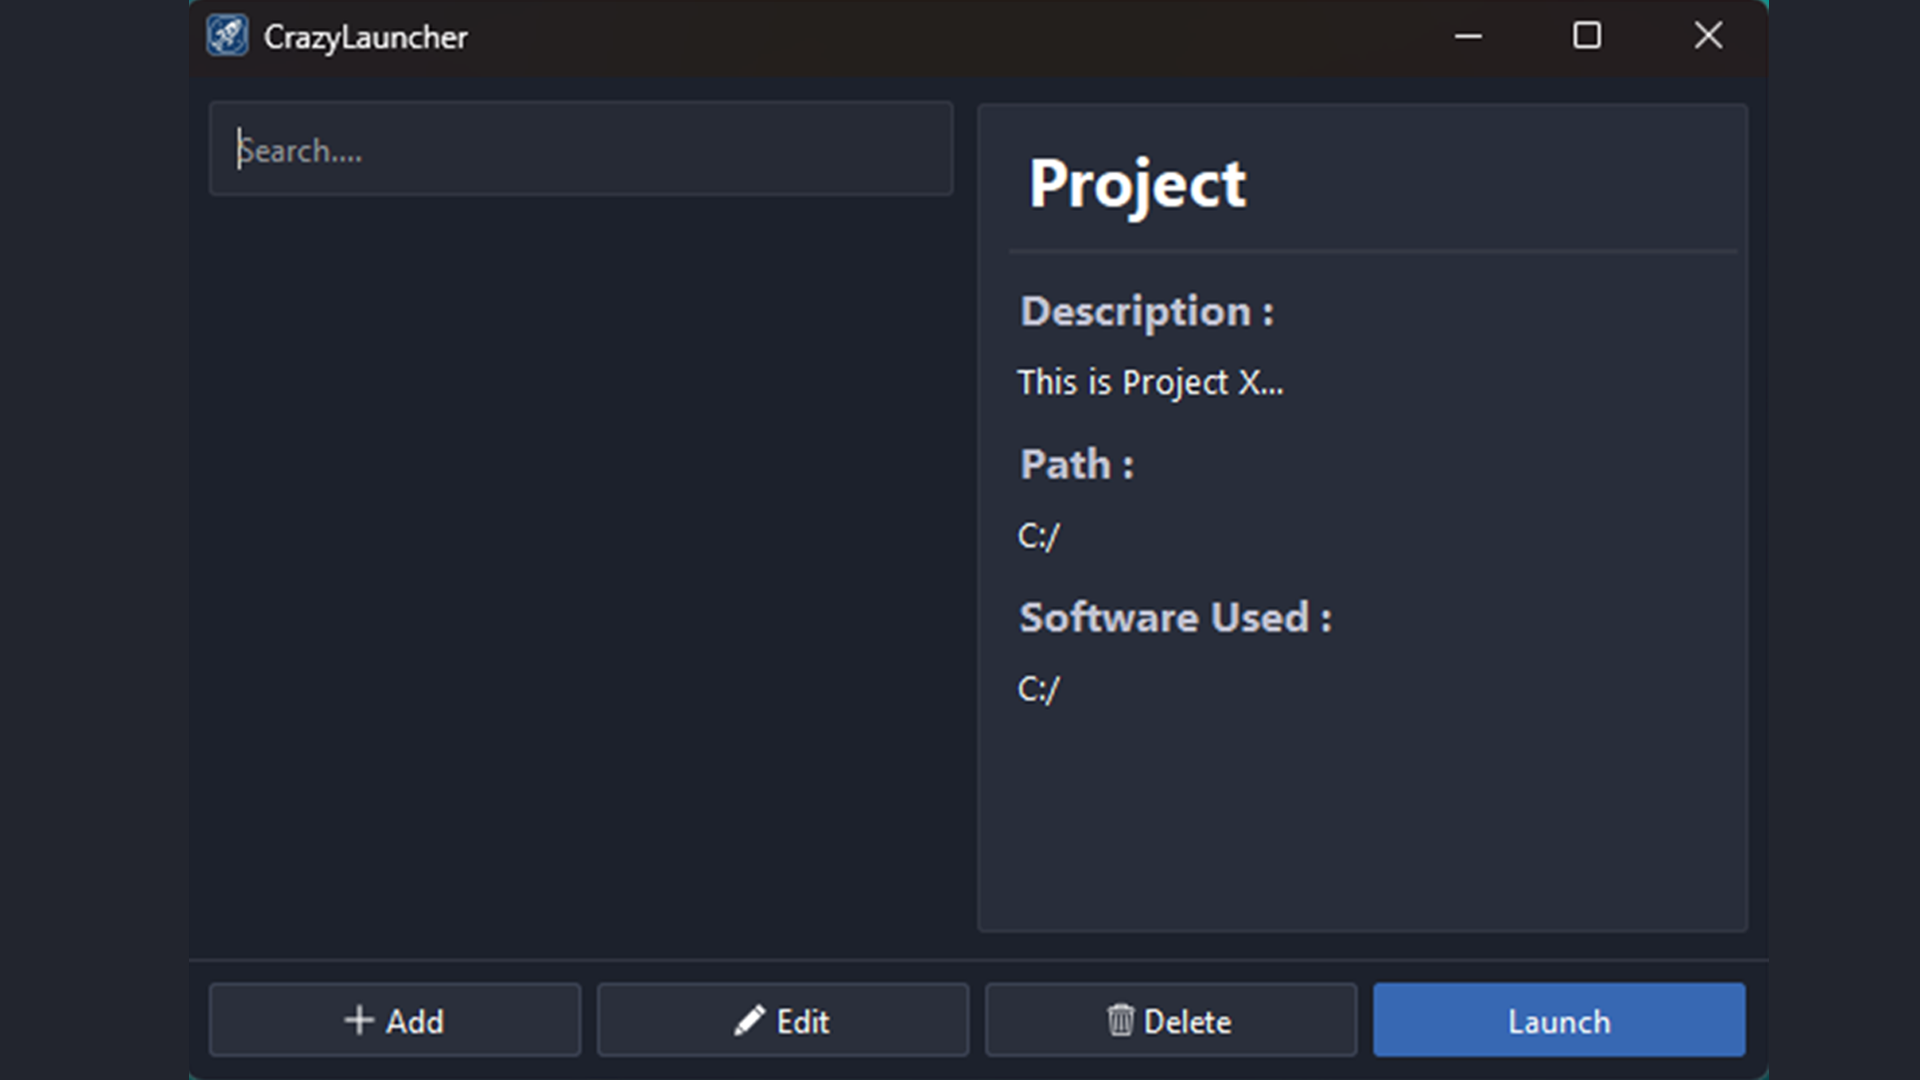The height and width of the screenshot is (1080, 1920).
Task: Close the CrazyLauncher window
Action: coord(1708,36)
